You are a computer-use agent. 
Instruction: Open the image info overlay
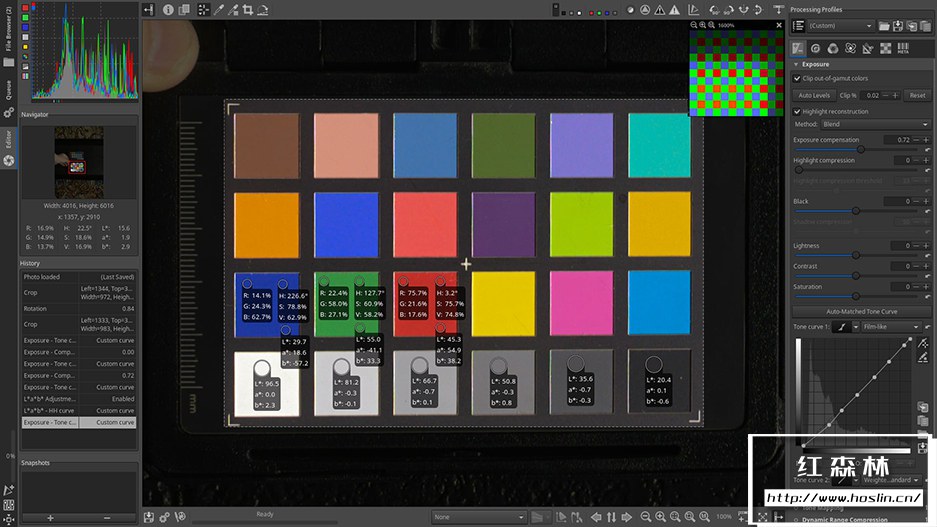[169, 10]
